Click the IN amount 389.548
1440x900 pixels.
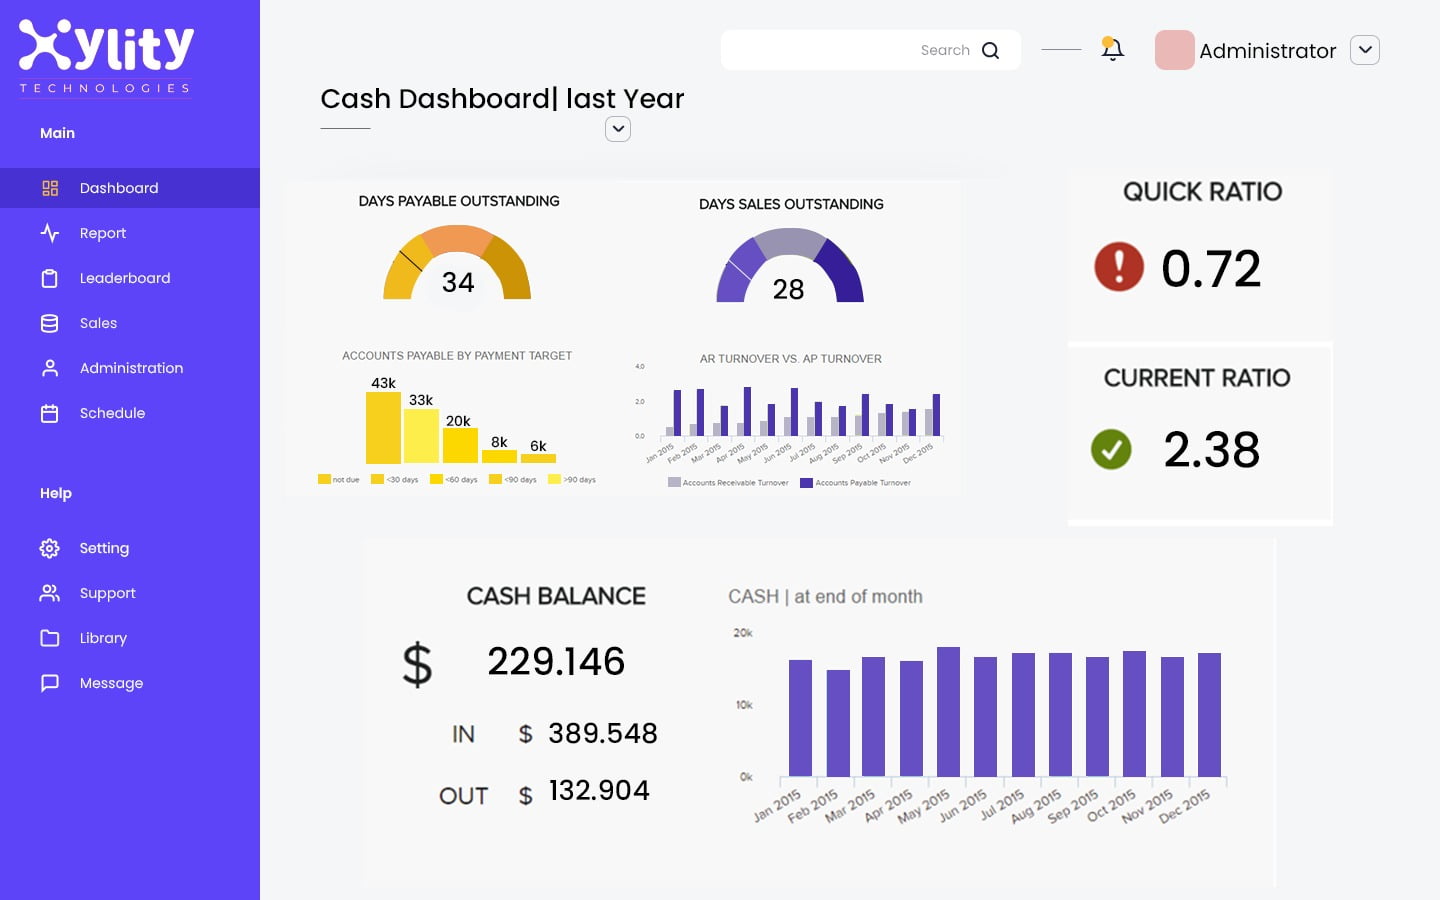[x=603, y=733]
